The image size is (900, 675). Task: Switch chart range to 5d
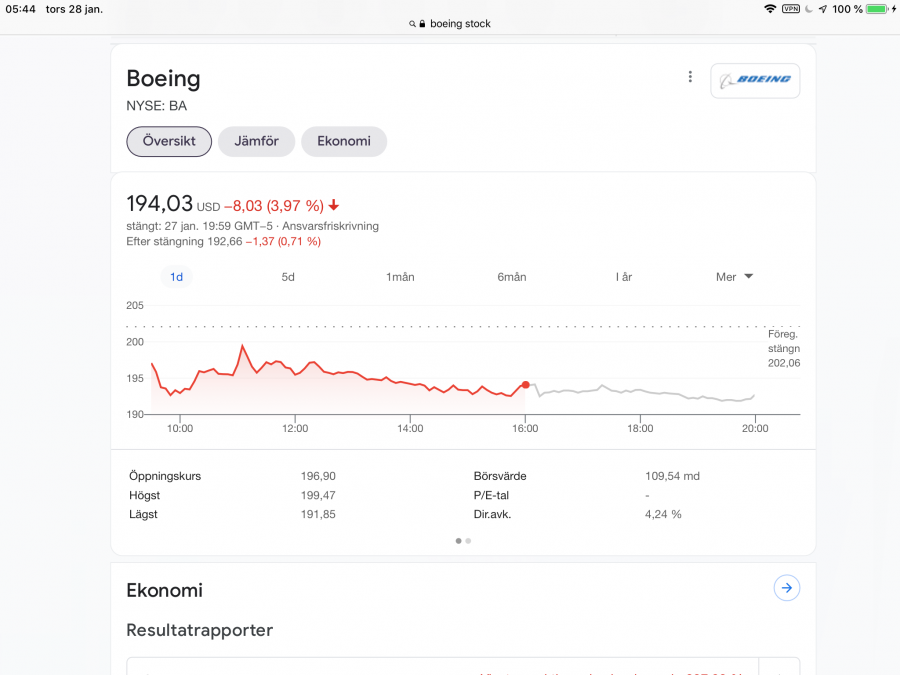coord(288,277)
